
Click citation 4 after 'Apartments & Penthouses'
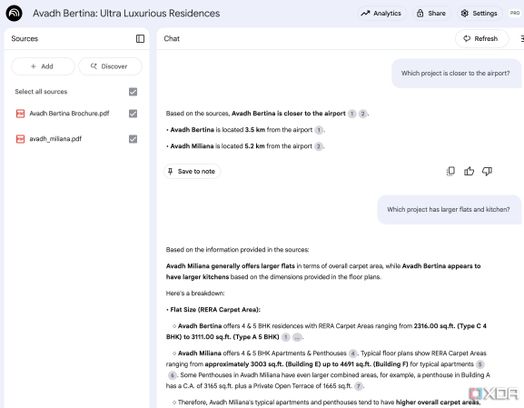[x=353, y=354]
